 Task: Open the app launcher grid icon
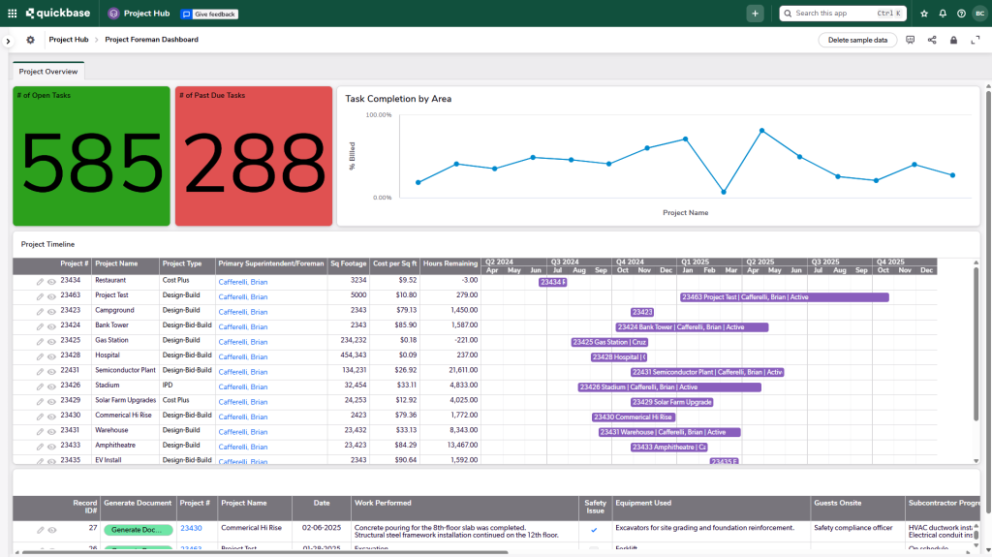pos(12,14)
